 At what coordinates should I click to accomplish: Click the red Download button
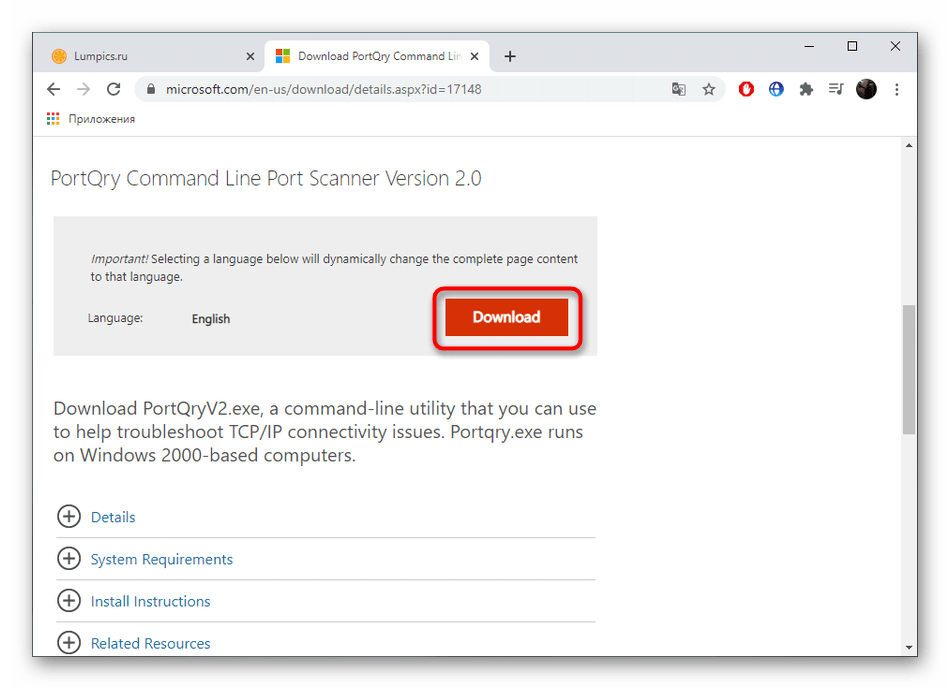[x=507, y=317]
